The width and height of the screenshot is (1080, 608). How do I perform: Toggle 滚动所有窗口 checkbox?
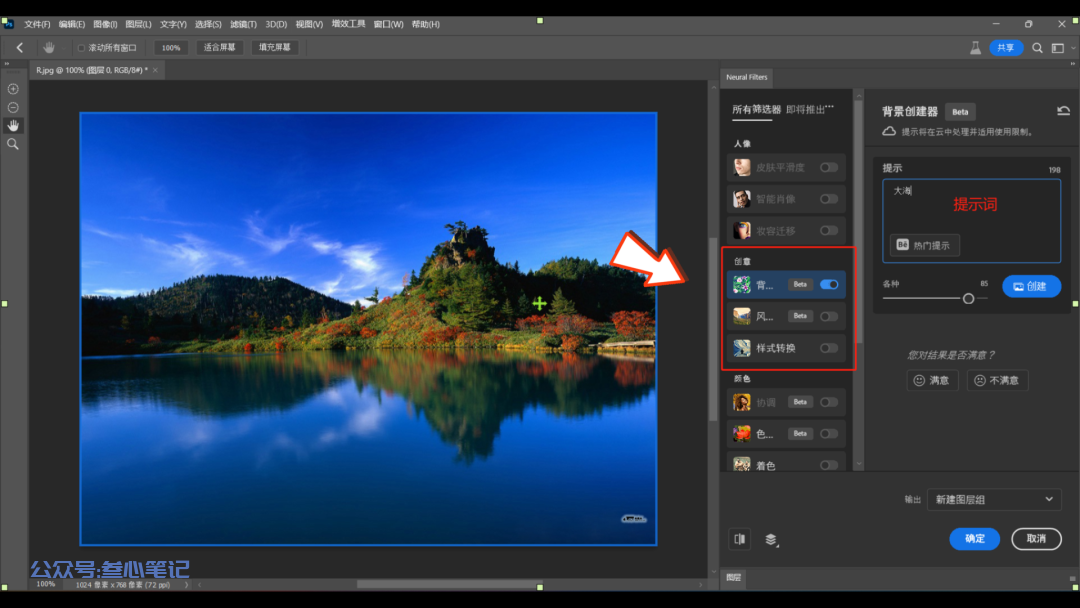81,48
